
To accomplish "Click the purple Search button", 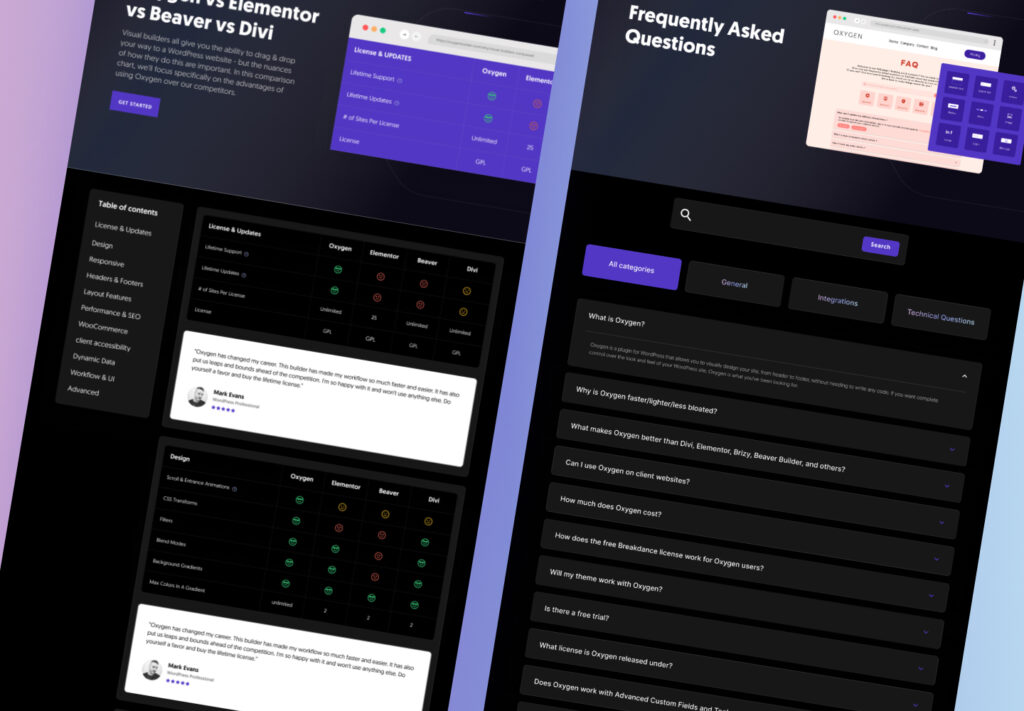I will coord(880,246).
